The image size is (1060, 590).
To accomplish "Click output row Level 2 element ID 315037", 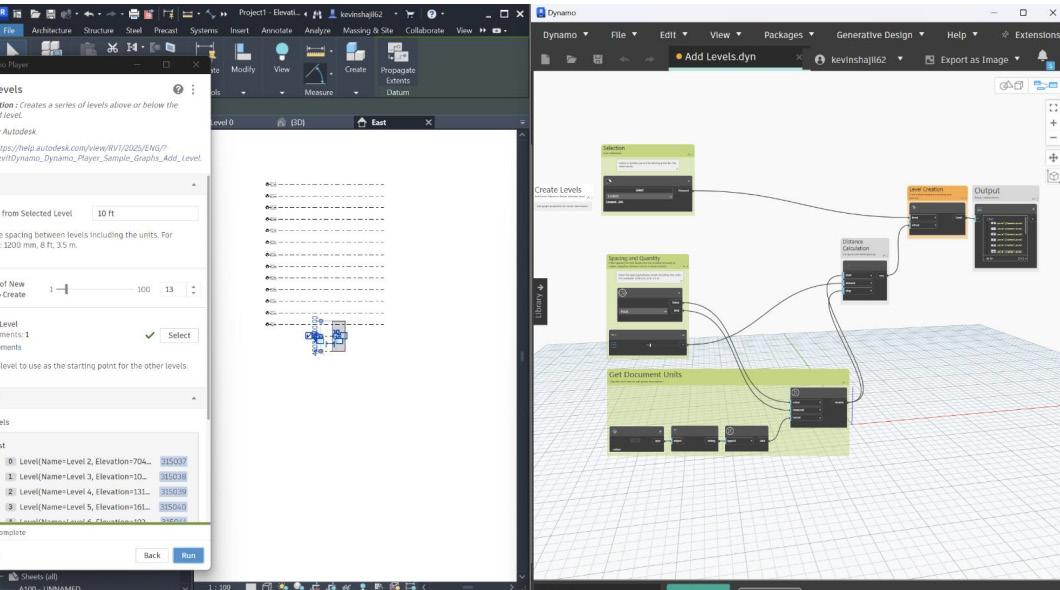I will pos(173,462).
